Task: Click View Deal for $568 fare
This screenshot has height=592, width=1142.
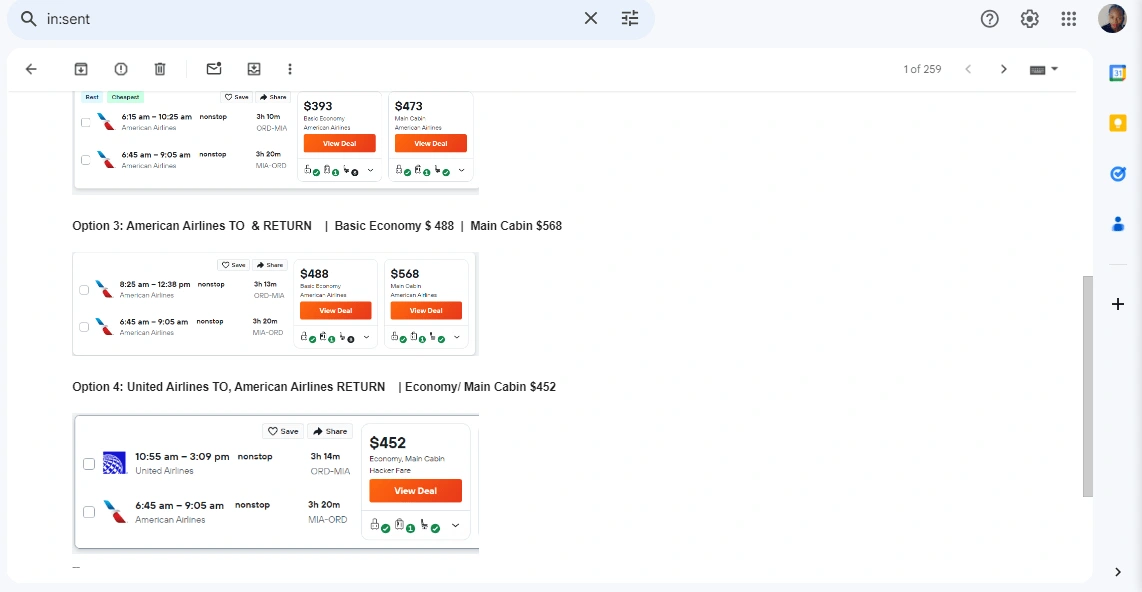Action: point(426,310)
